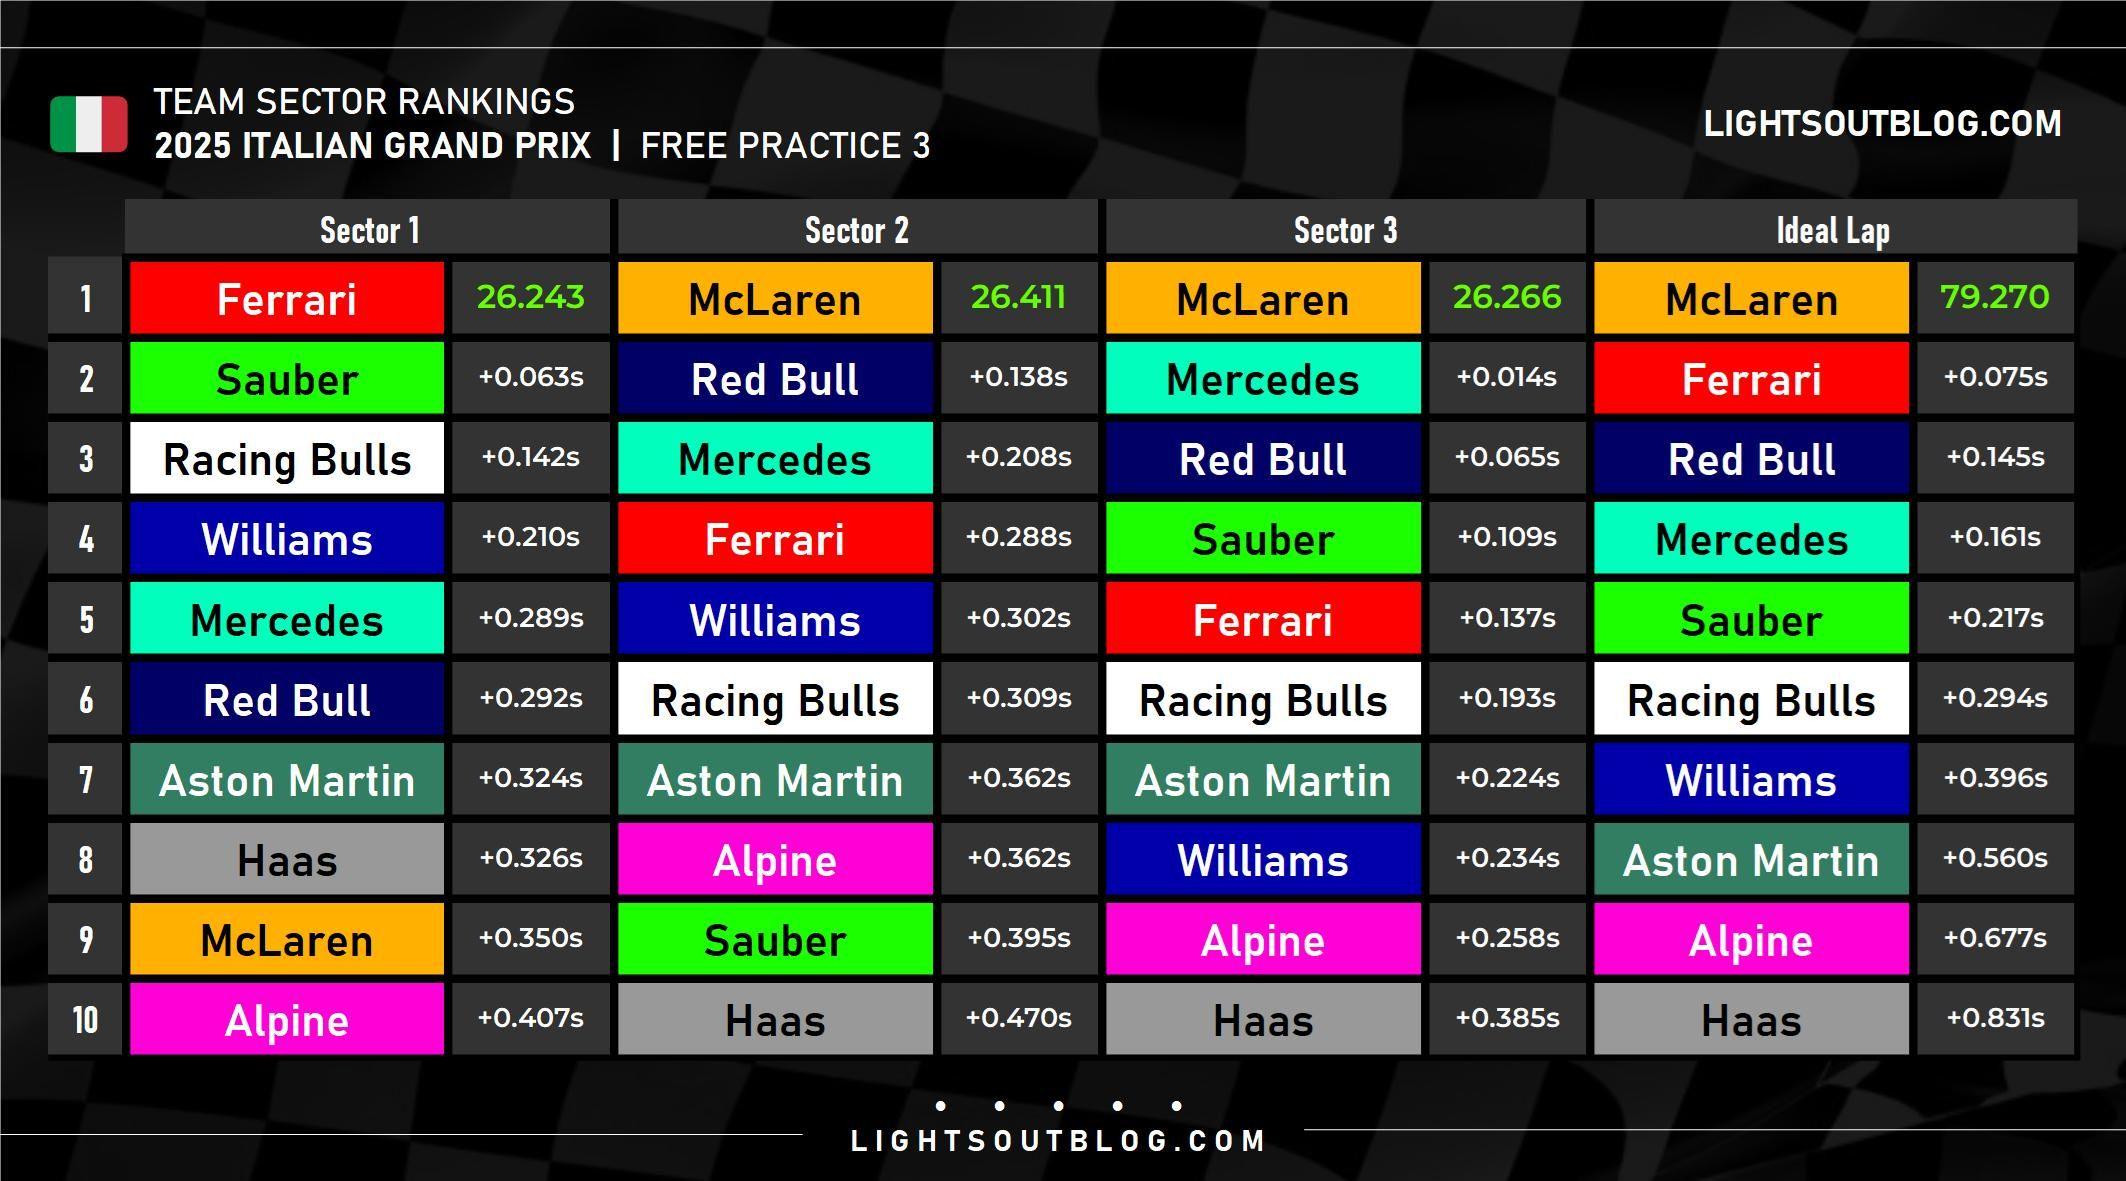Select the Ideal Lap column header
This screenshot has height=1181, width=2126.
pyautogui.click(x=1834, y=229)
